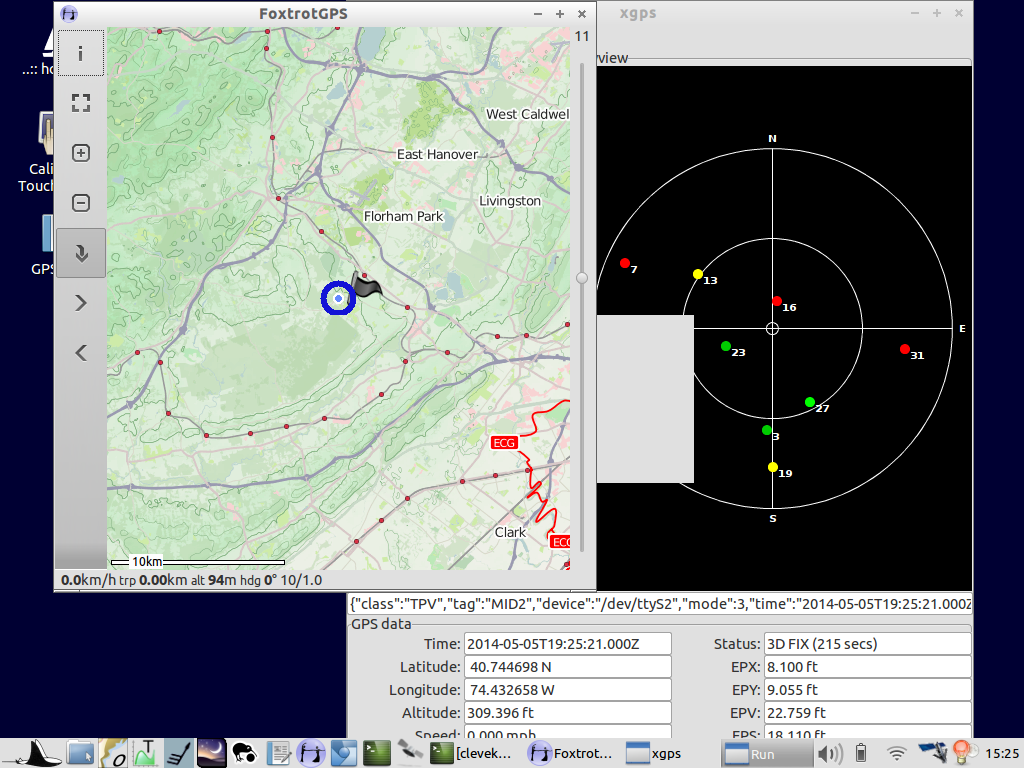Switch to the Run taskbar window
This screenshot has width=1024, height=768.
(x=767, y=754)
